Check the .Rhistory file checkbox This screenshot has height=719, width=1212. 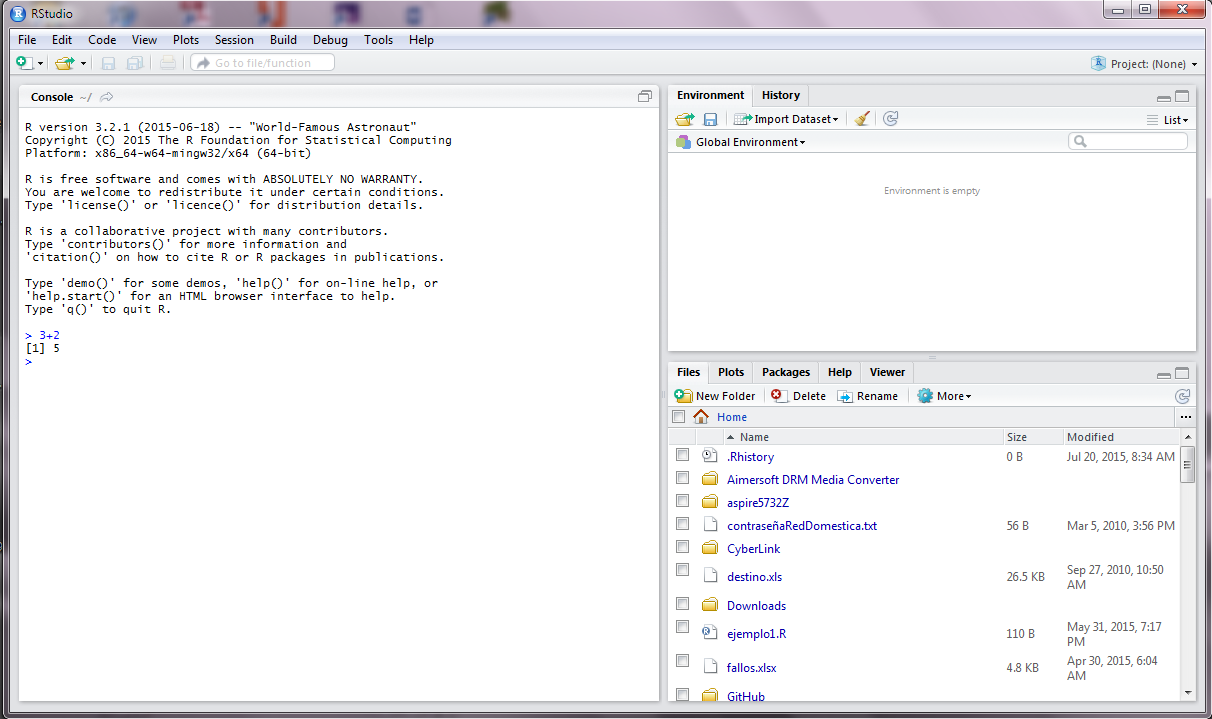pyautogui.click(x=682, y=455)
